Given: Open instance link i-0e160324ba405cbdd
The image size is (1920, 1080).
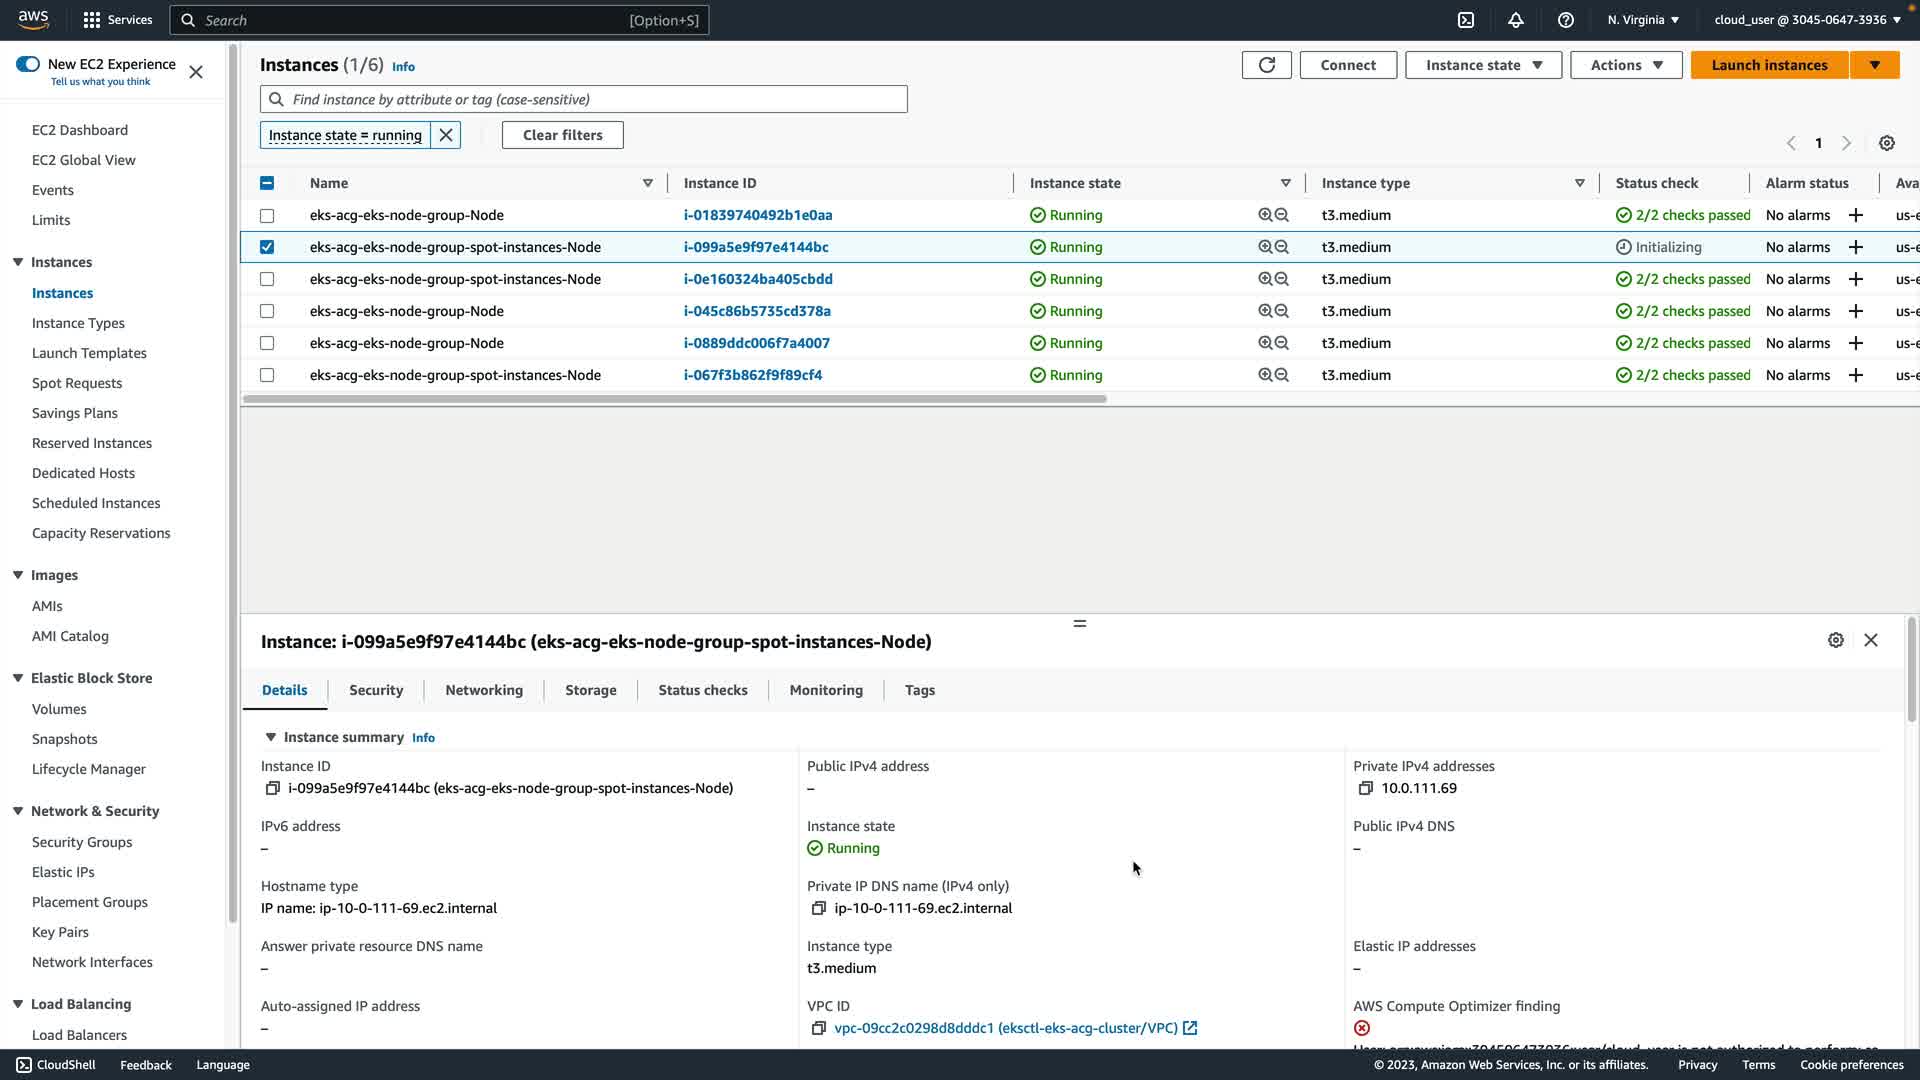Looking at the screenshot, I should (x=758, y=279).
